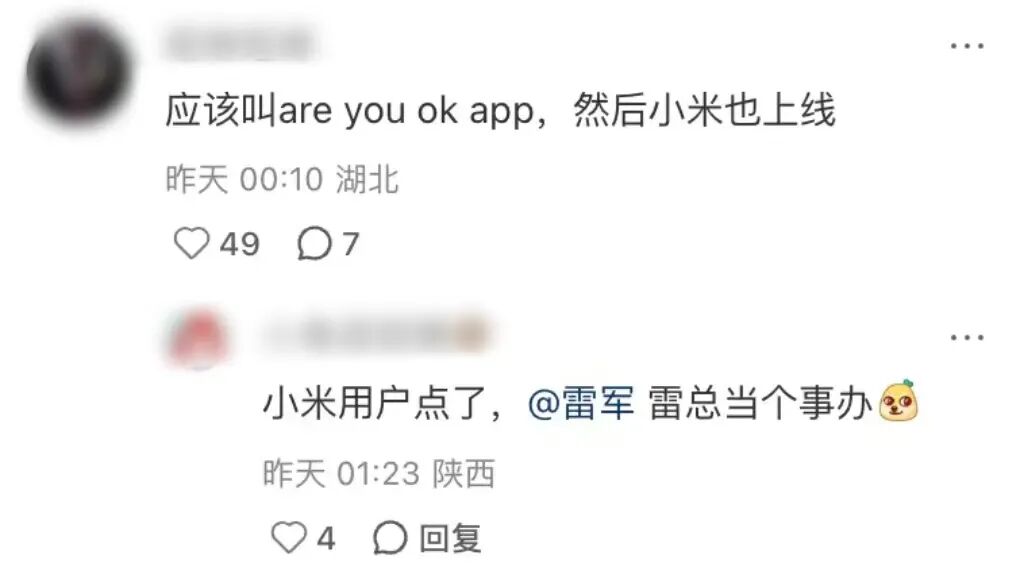Image resolution: width=1024 pixels, height=586 pixels.
Task: Like the reply with 4 likes
Action: [x=288, y=538]
